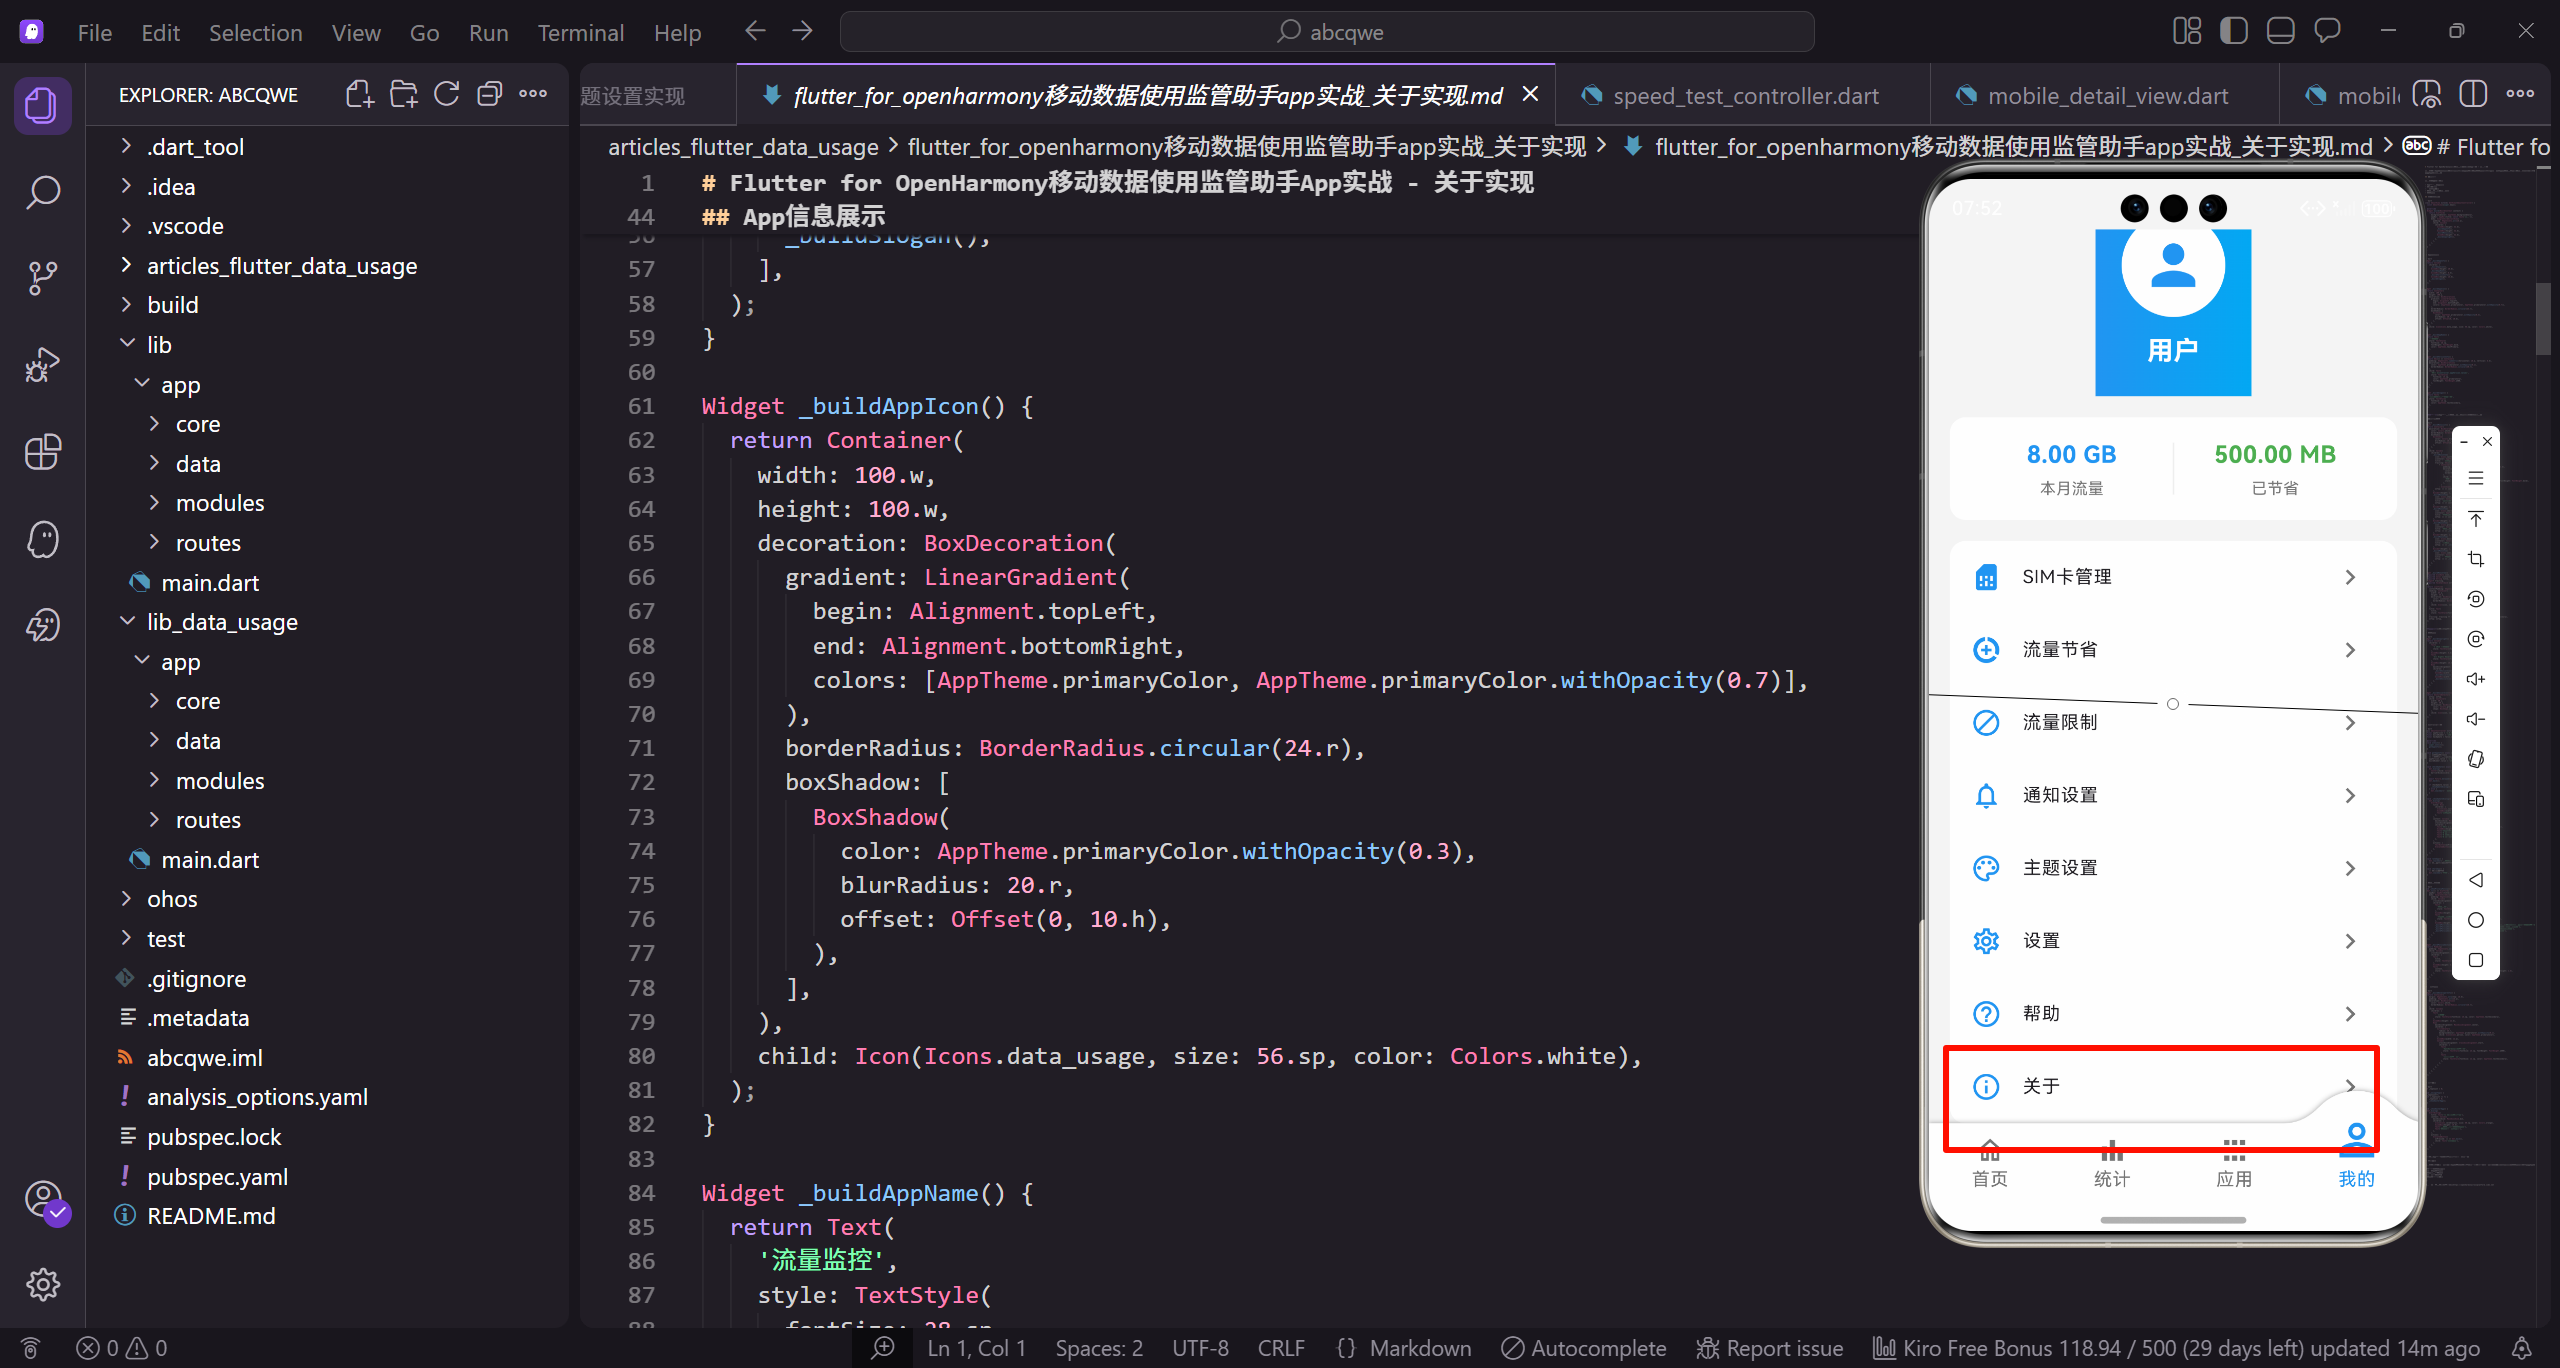Open the Search view in activity bar

click(42, 192)
